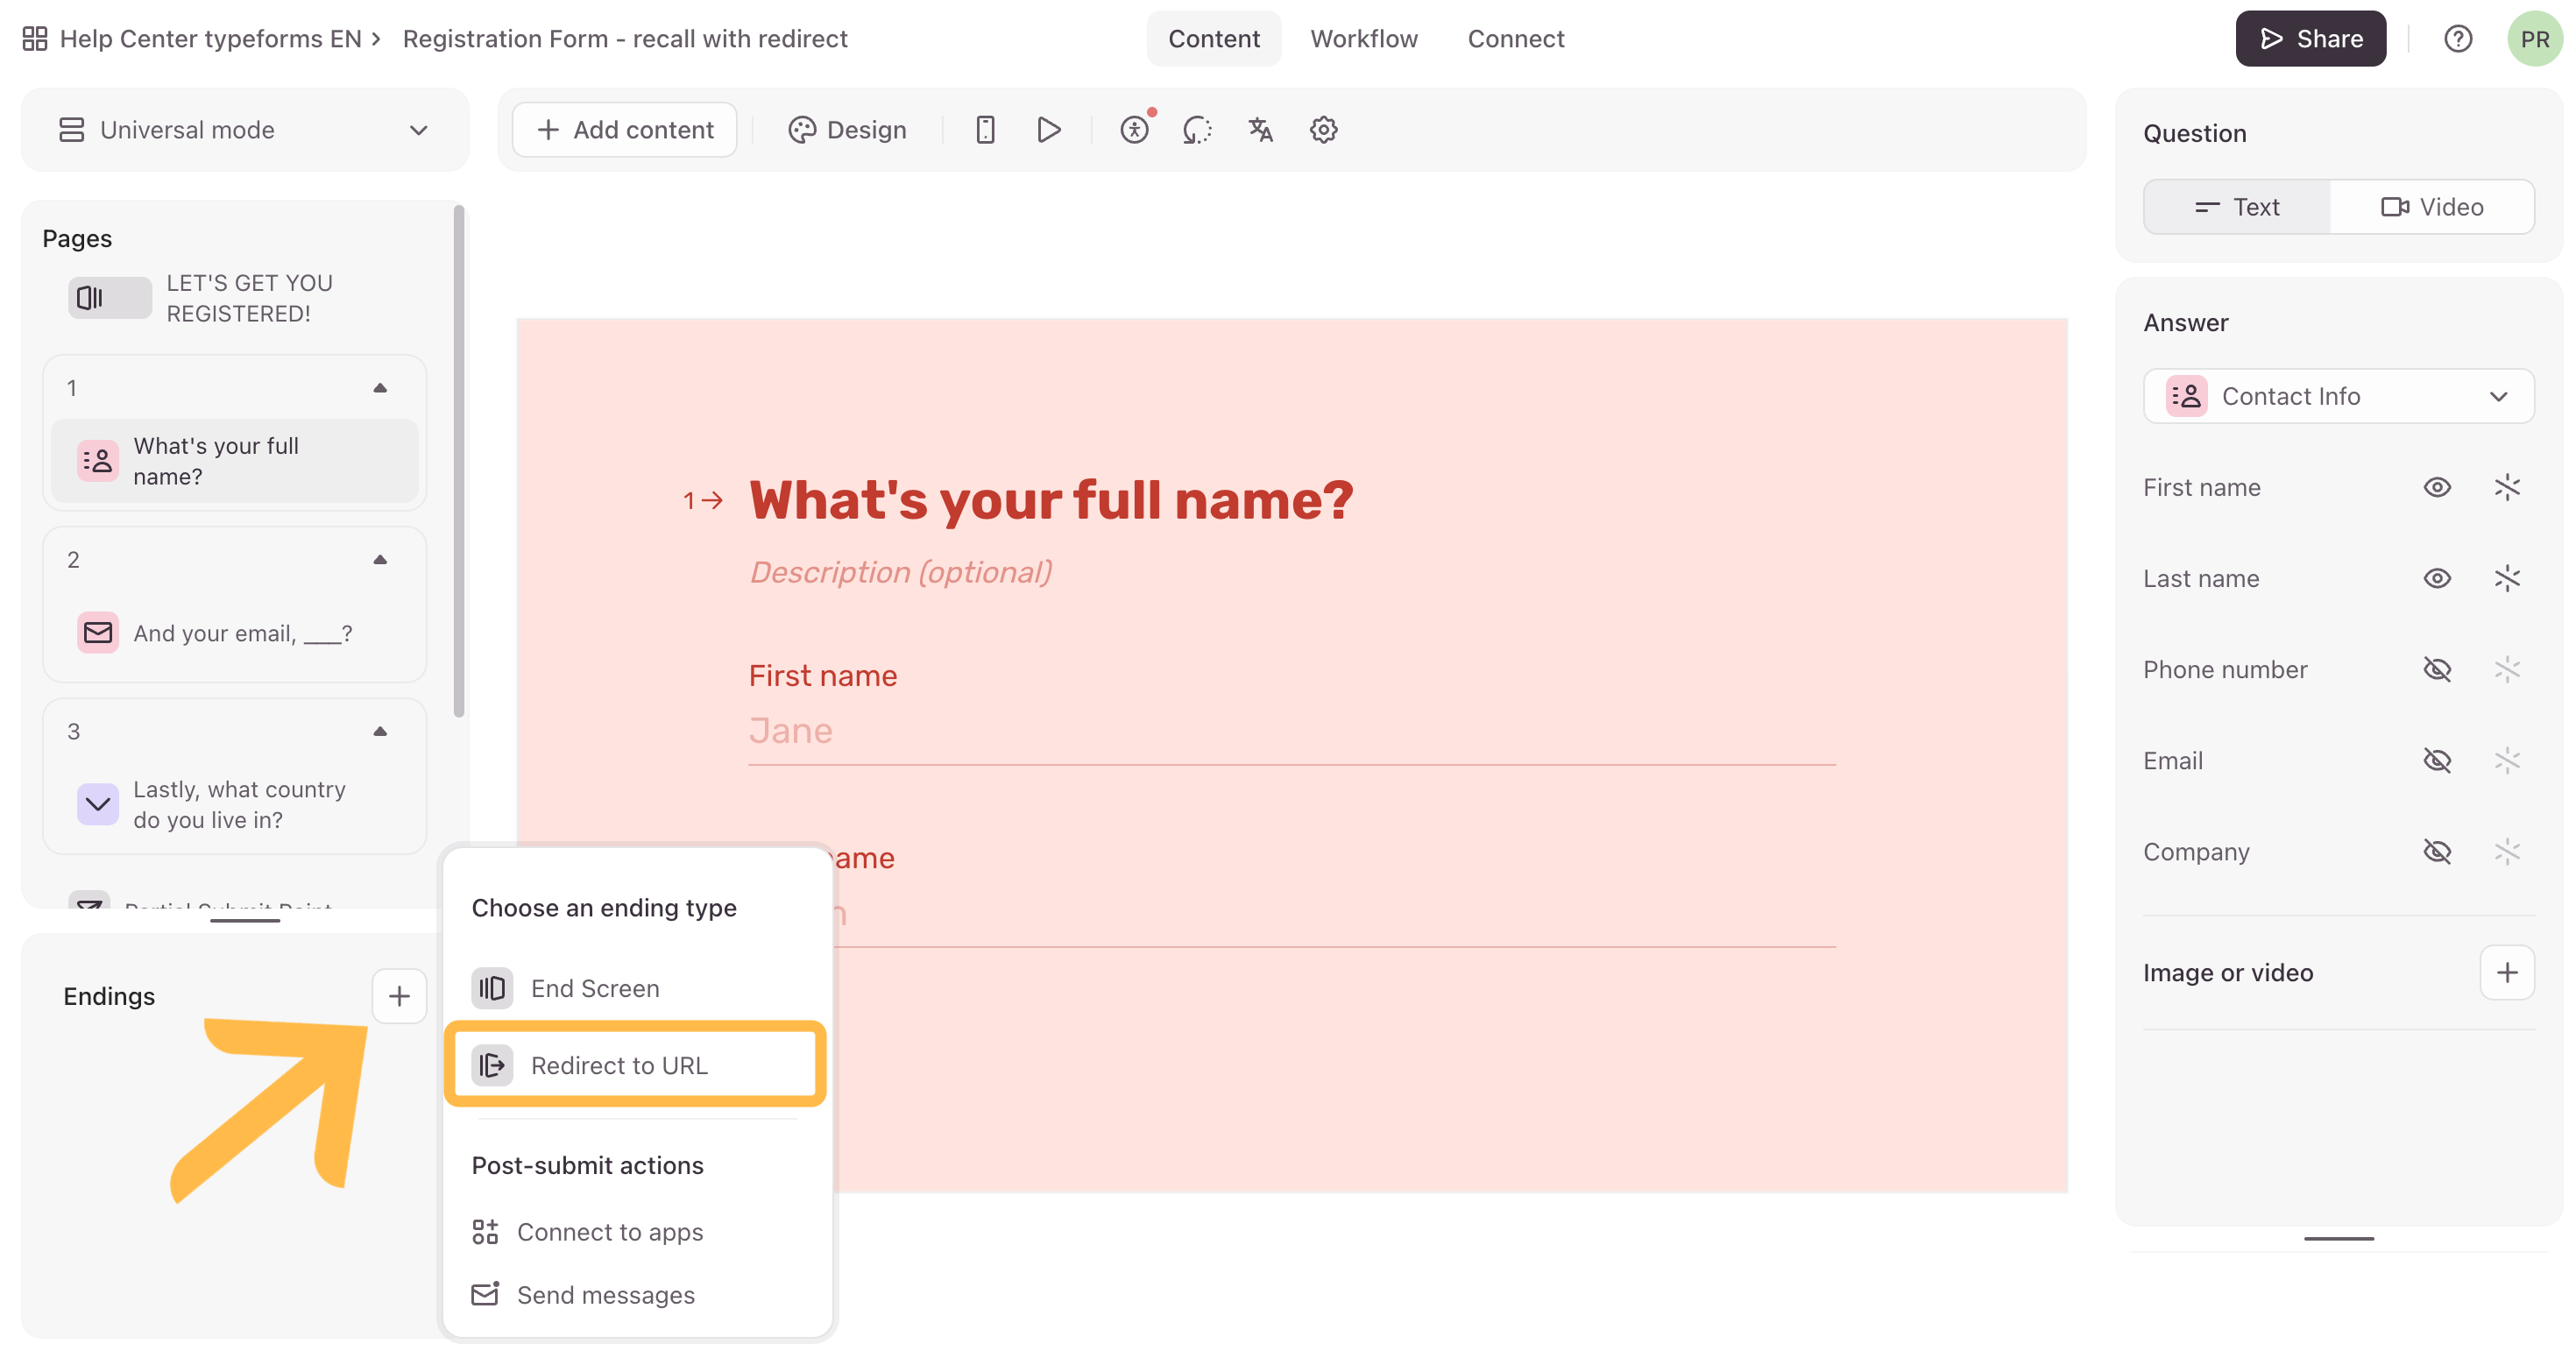Mark First name as required
Viewport: 2576px width, 1351px height.
pyautogui.click(x=2507, y=488)
